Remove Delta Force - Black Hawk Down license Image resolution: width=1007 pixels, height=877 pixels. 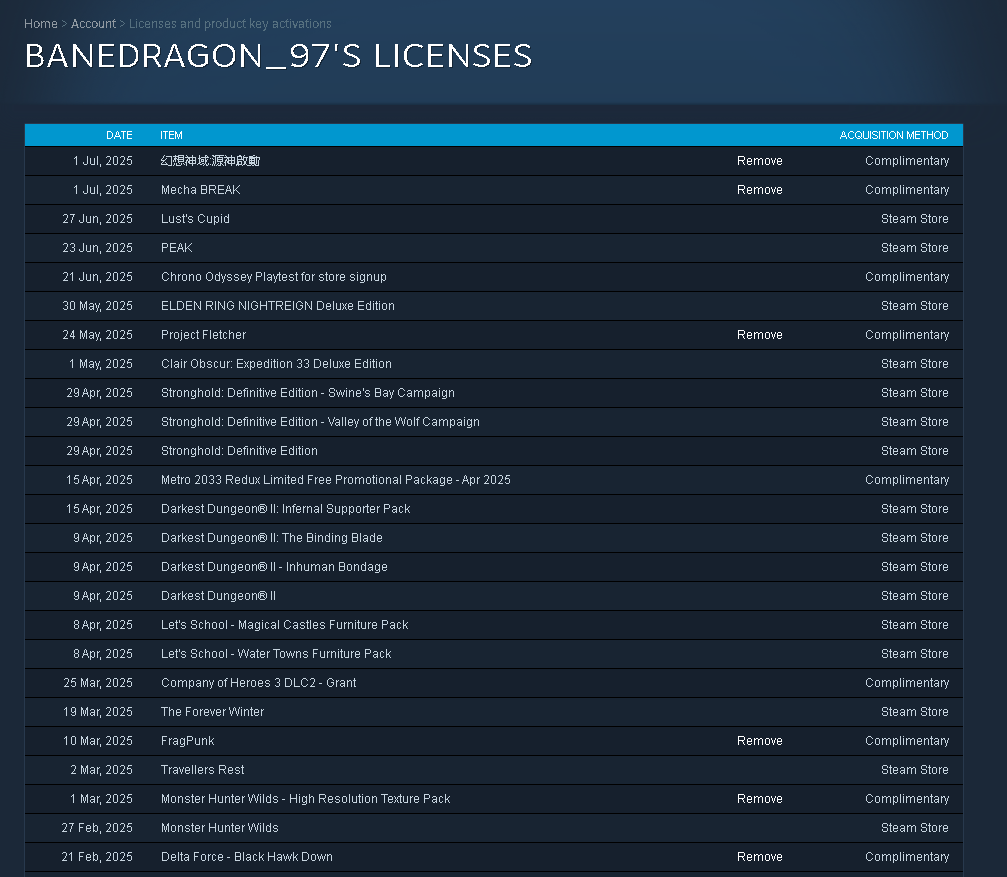click(x=759, y=856)
